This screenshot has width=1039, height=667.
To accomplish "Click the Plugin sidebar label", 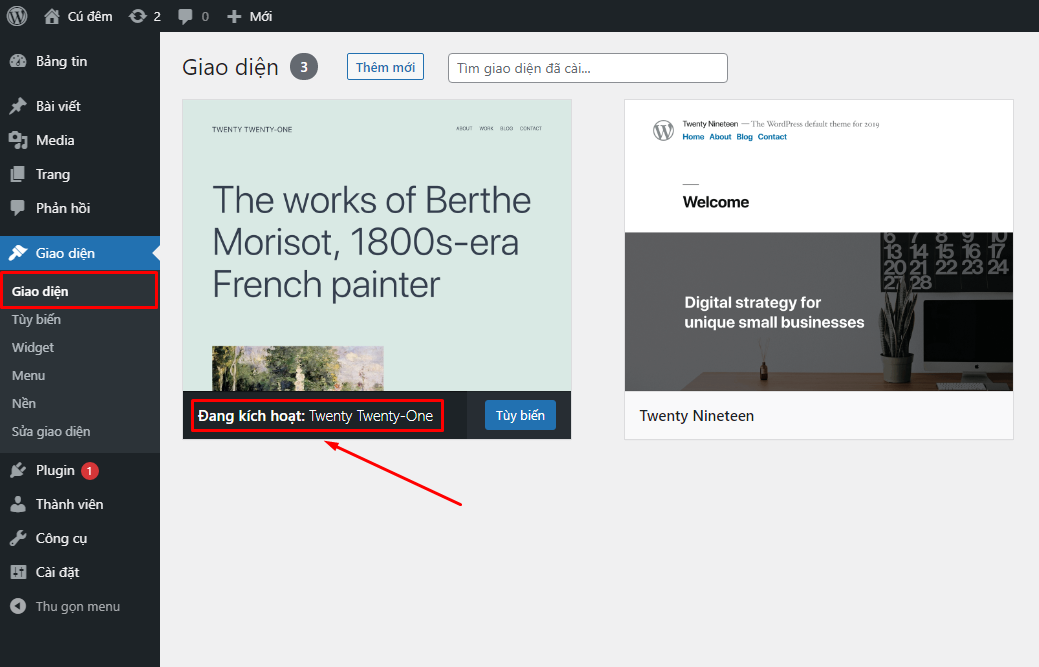I will pos(55,470).
